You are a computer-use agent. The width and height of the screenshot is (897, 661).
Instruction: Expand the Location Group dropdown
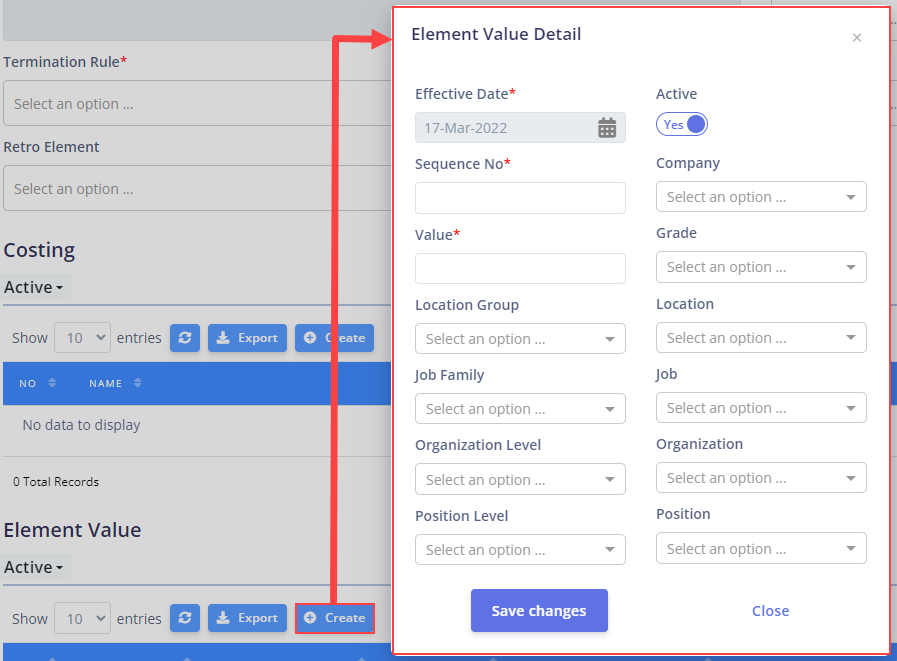pos(520,339)
